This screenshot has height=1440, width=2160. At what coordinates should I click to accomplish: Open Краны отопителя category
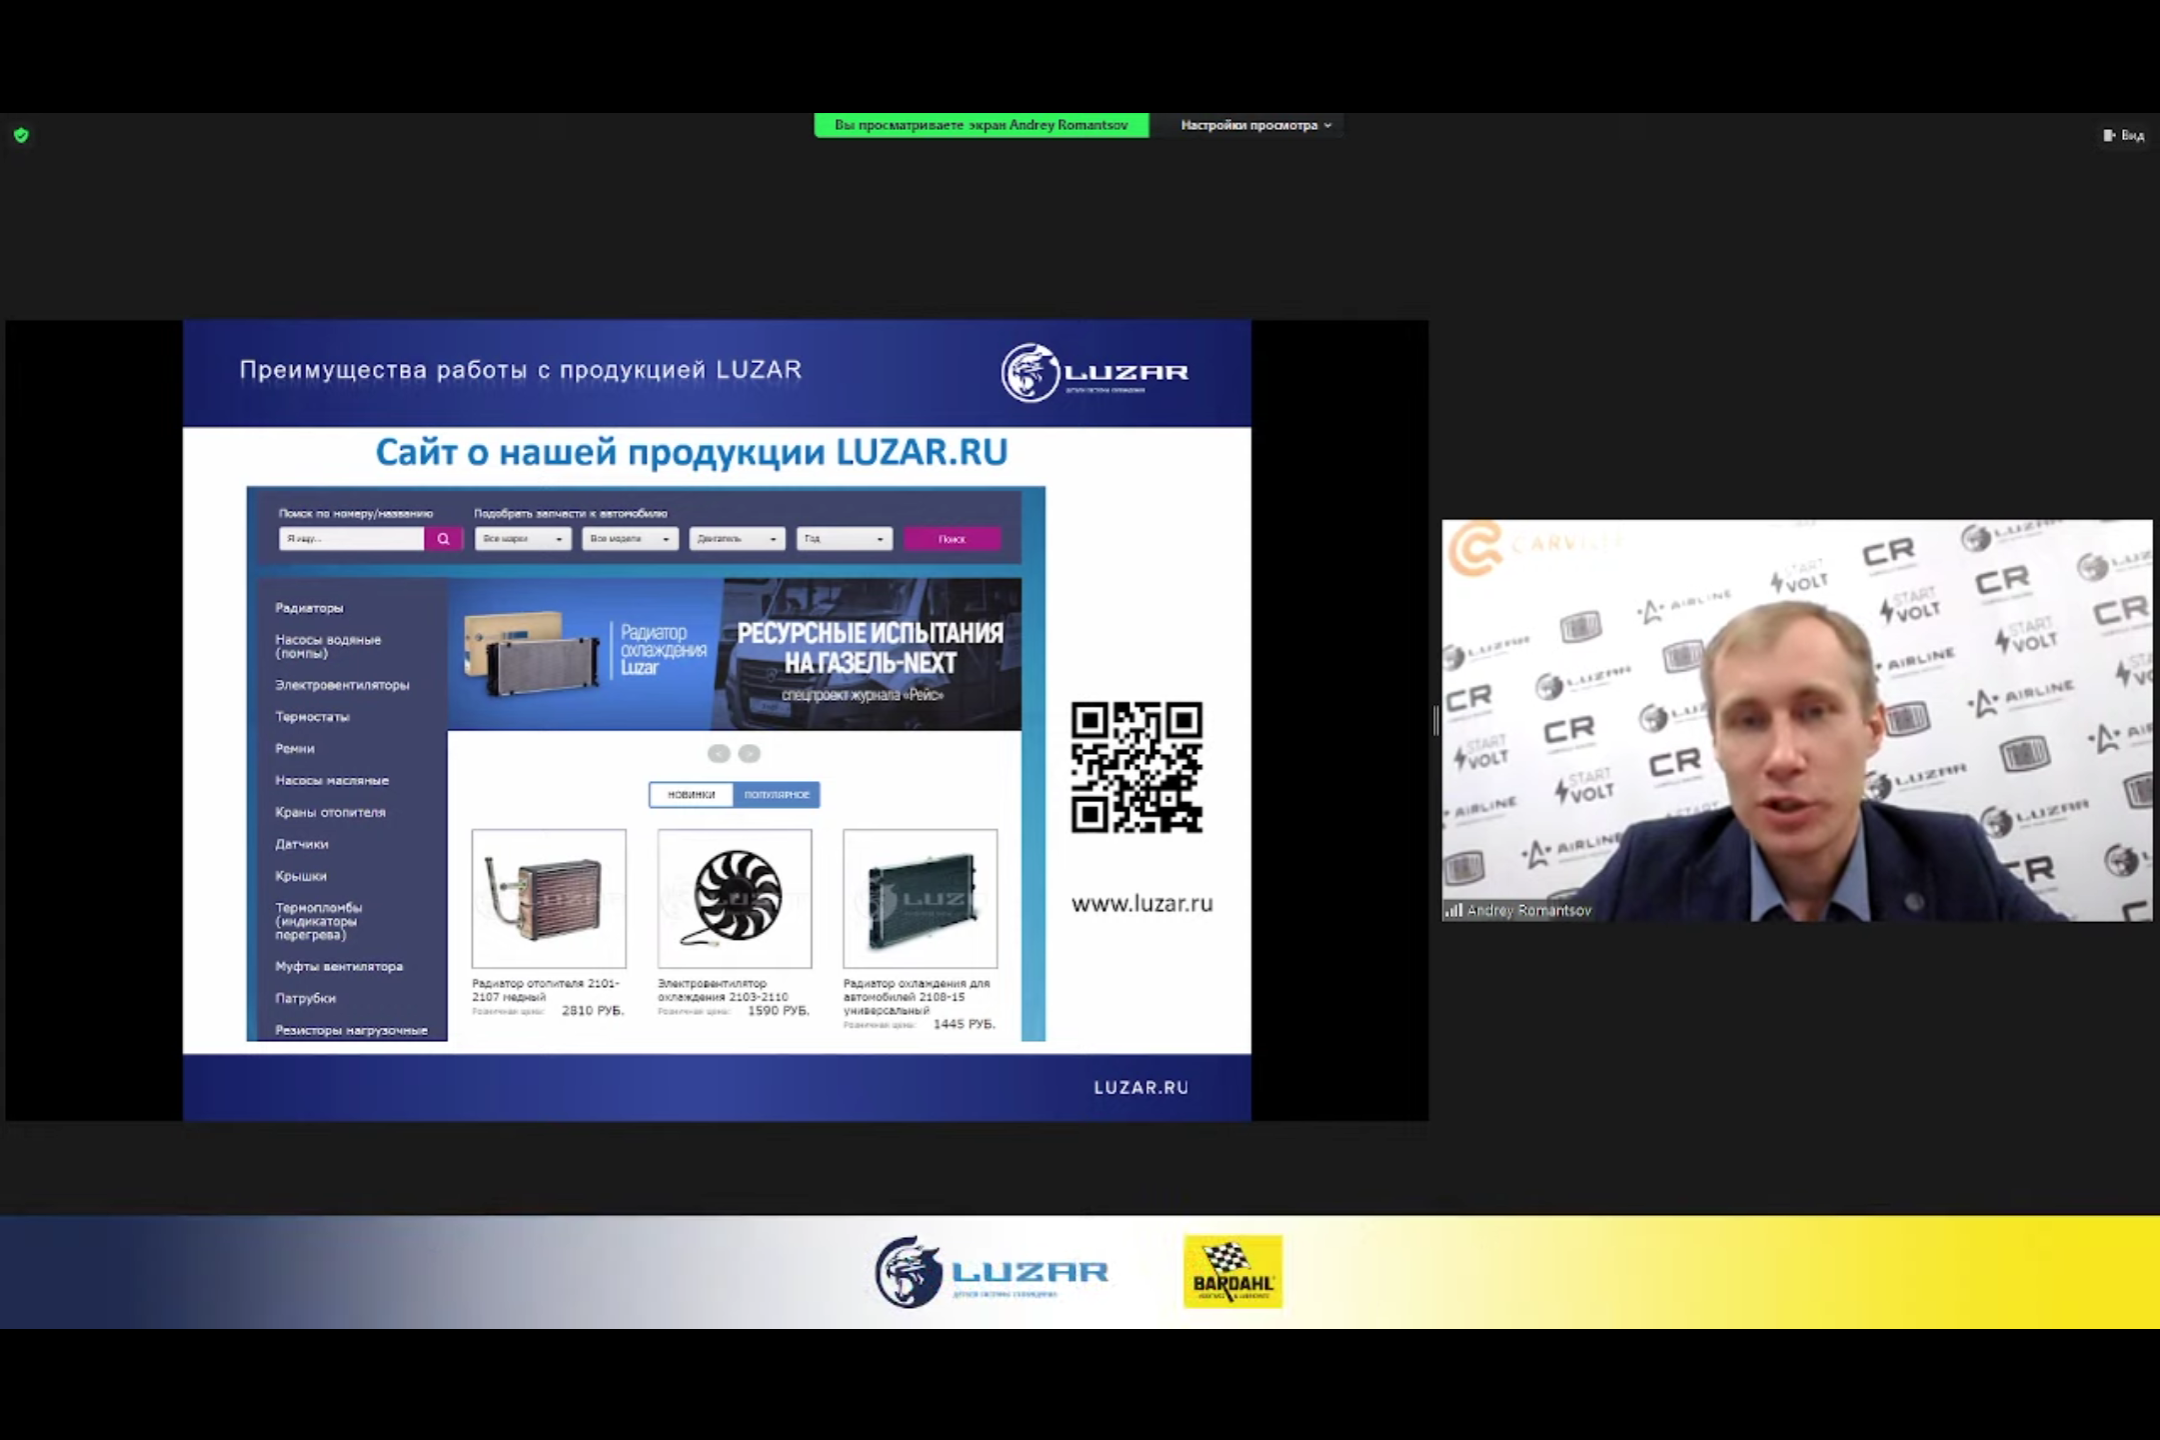click(x=330, y=812)
